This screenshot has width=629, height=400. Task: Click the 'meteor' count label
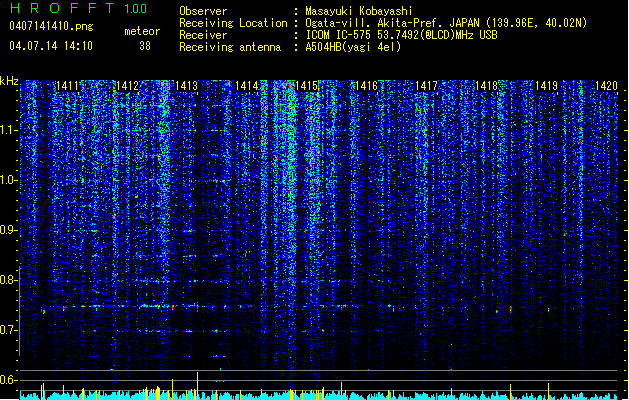(x=142, y=31)
